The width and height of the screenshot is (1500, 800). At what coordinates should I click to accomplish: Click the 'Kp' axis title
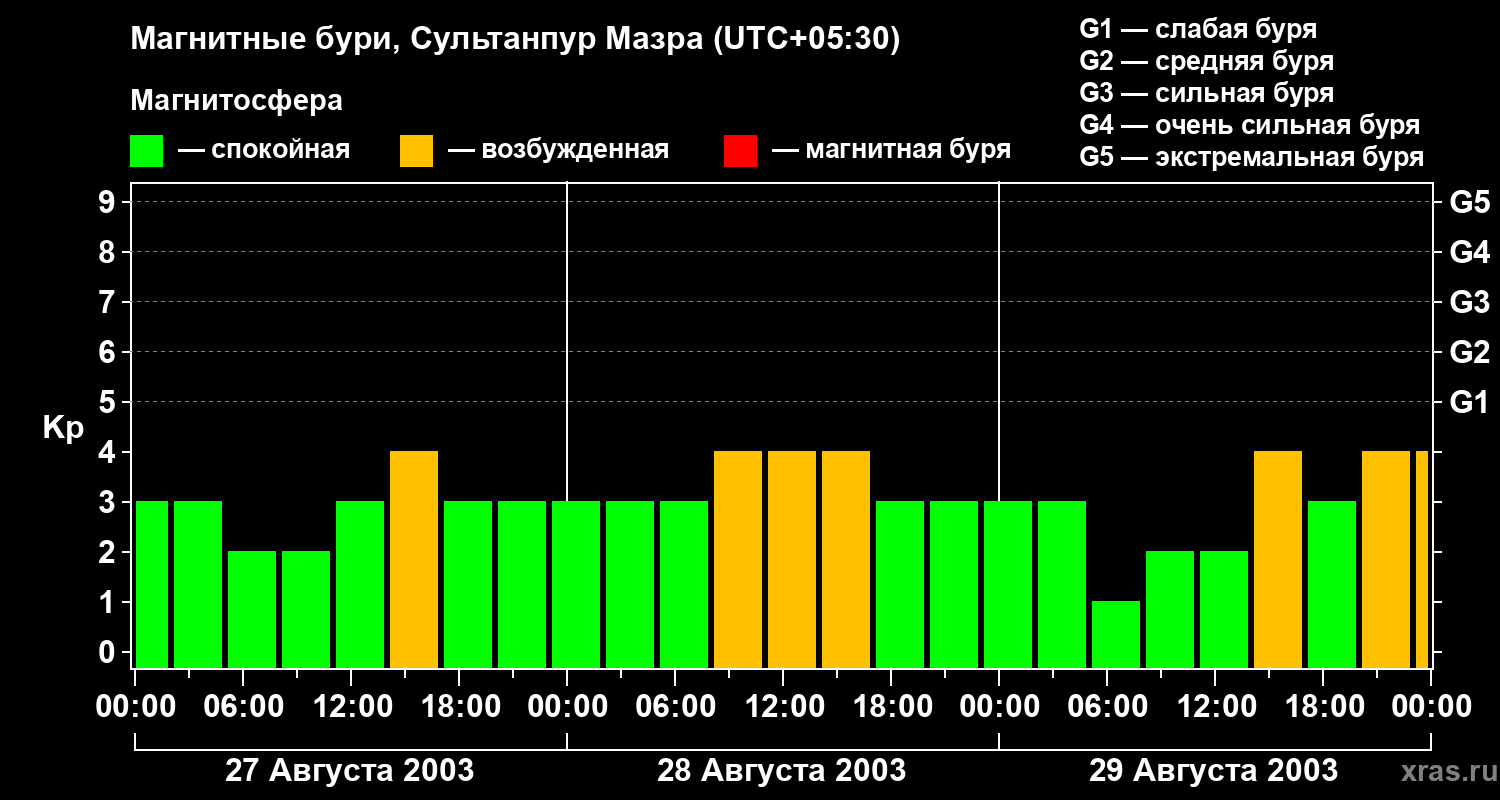[63, 428]
